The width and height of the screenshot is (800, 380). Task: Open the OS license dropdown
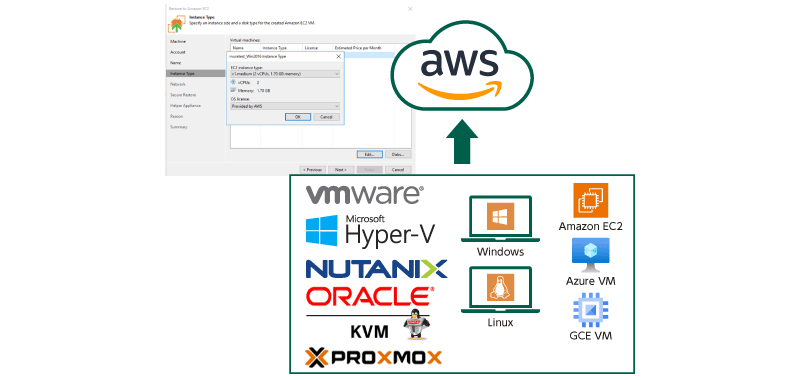coord(285,106)
